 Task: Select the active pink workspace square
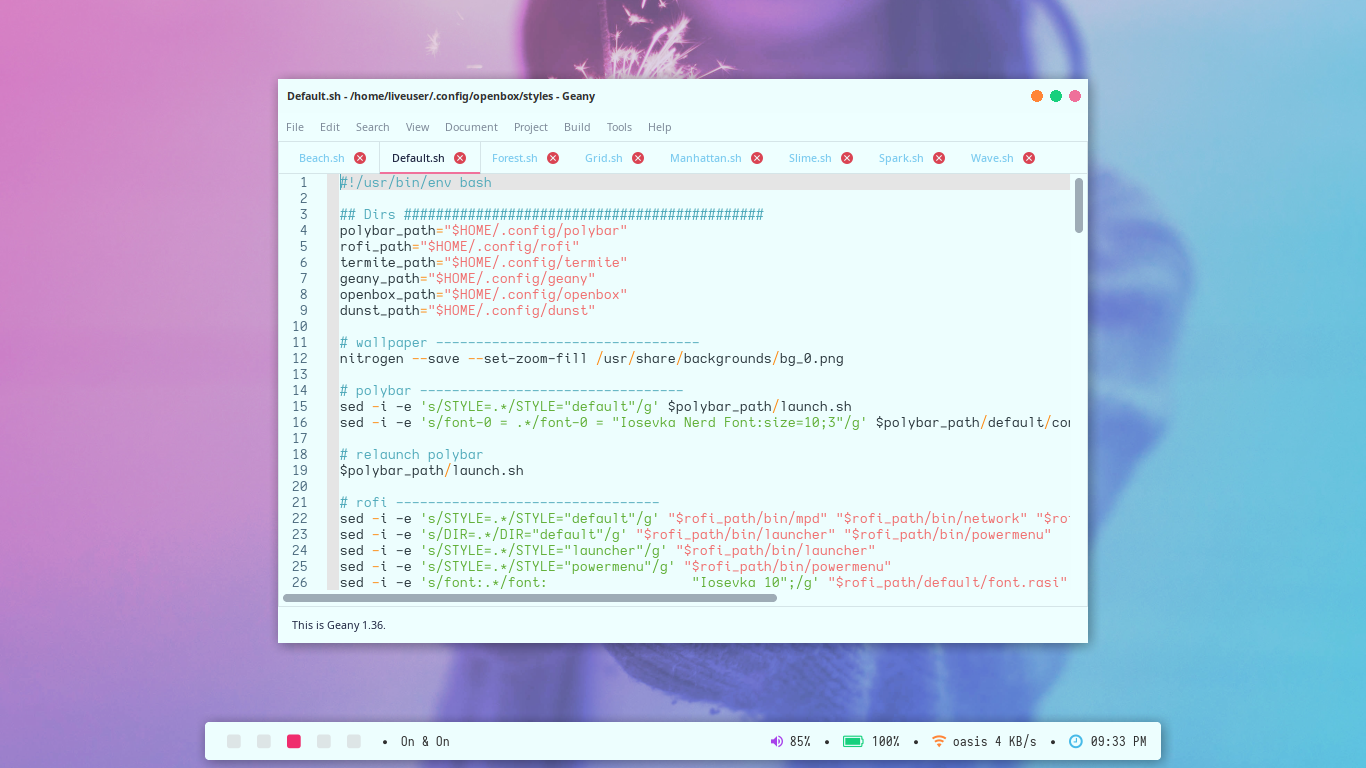pyautogui.click(x=294, y=741)
